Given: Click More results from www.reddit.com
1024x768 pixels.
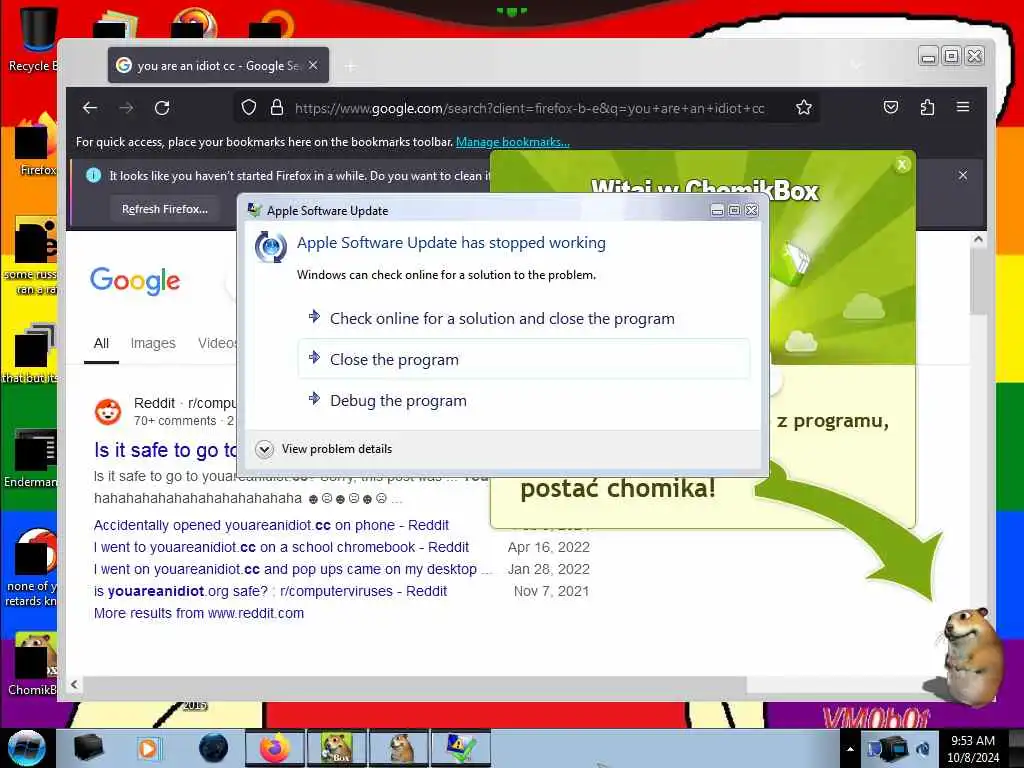Looking at the screenshot, I should click(x=199, y=613).
